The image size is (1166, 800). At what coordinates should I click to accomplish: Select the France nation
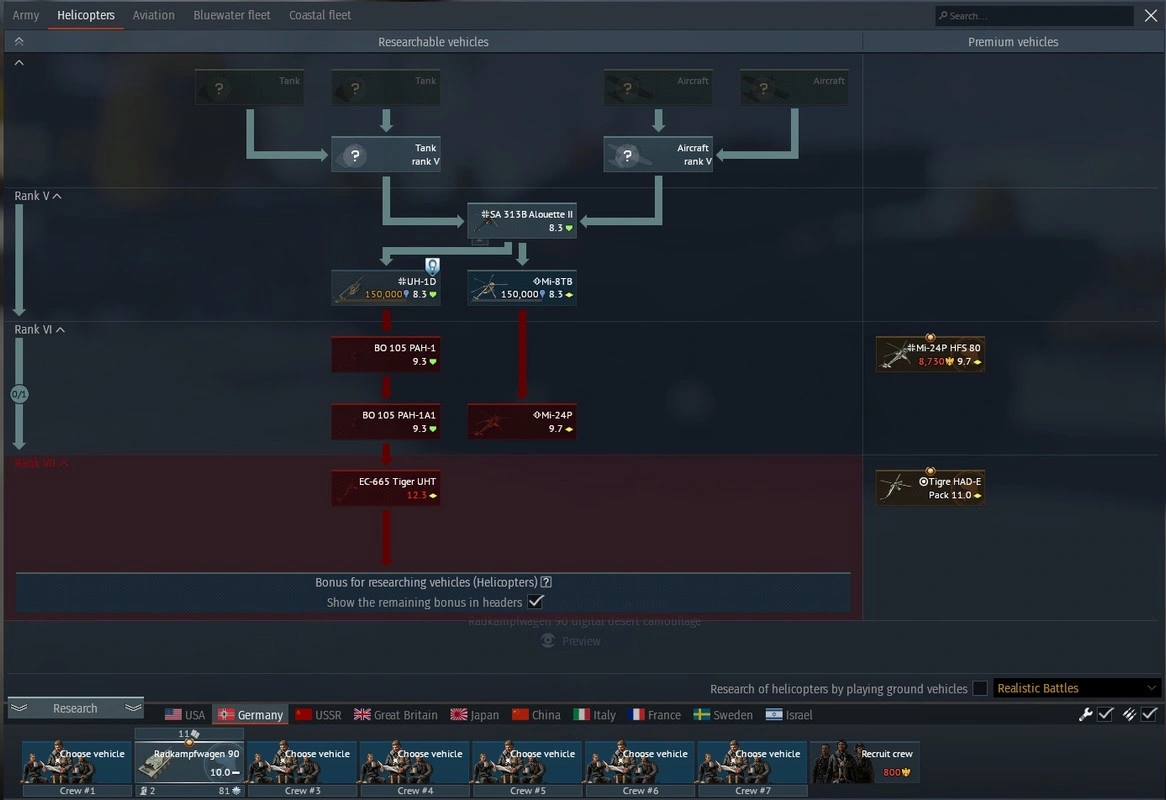tap(655, 714)
